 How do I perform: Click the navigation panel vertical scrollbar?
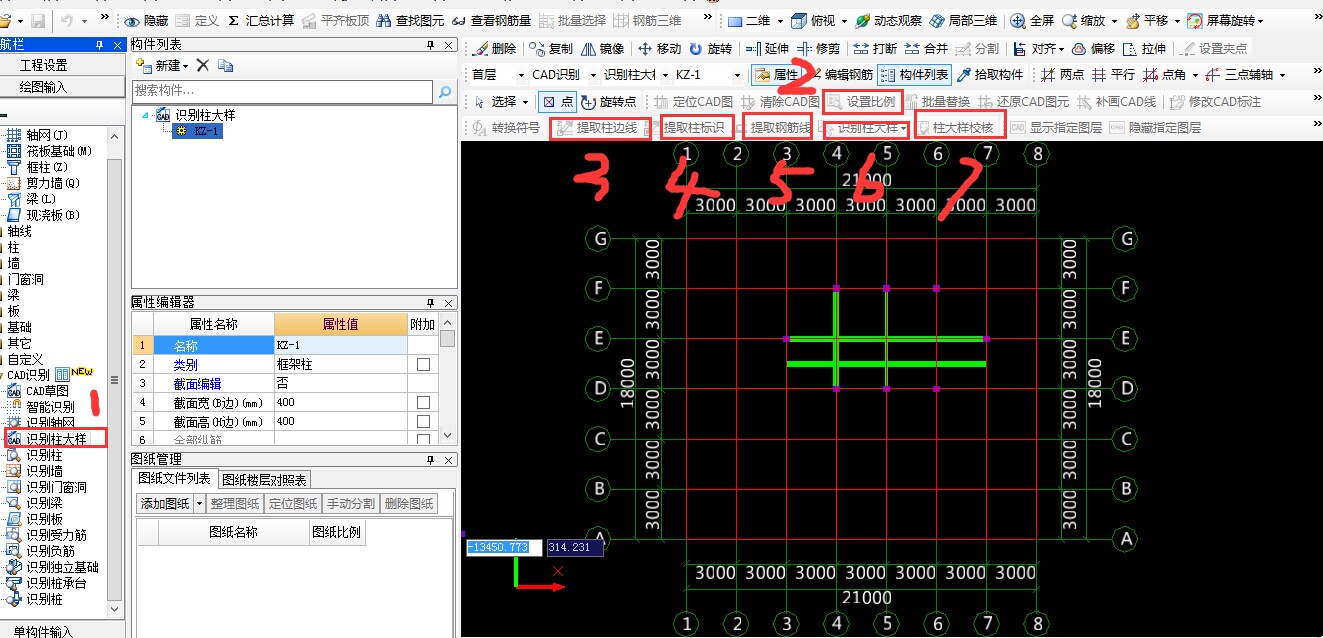tap(114, 380)
